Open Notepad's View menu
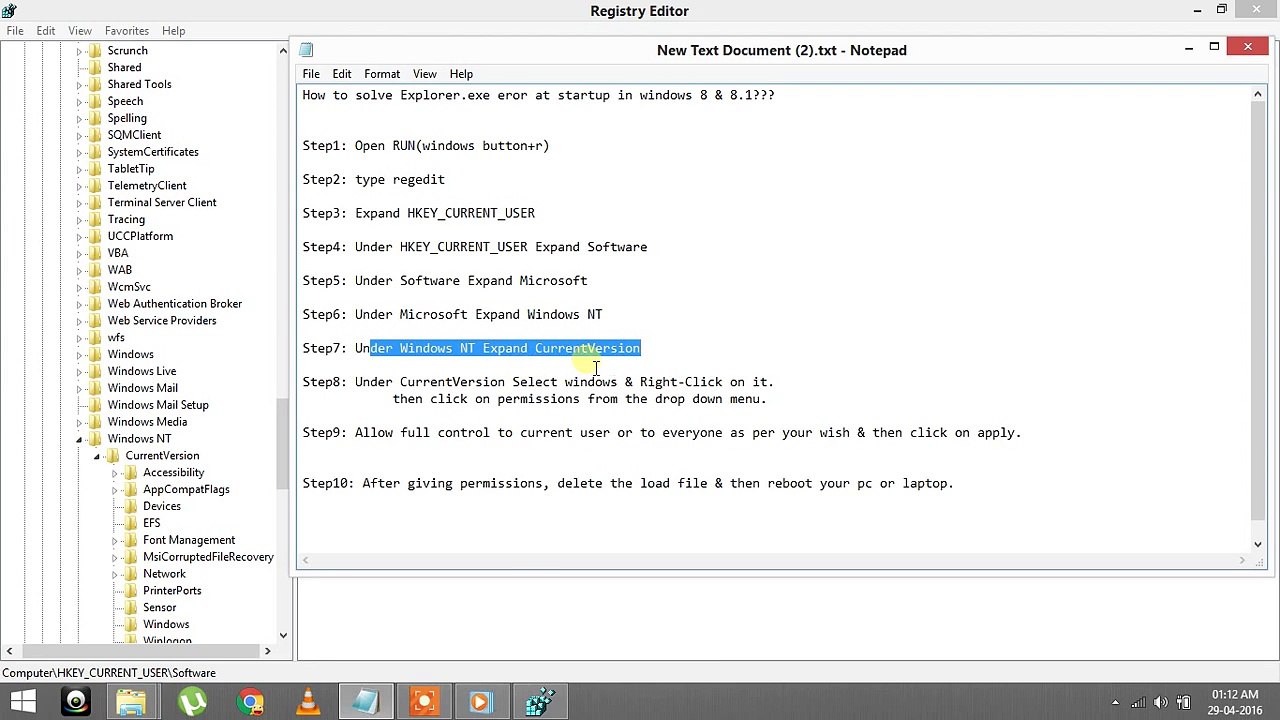Viewport: 1280px width, 720px height. [424, 74]
